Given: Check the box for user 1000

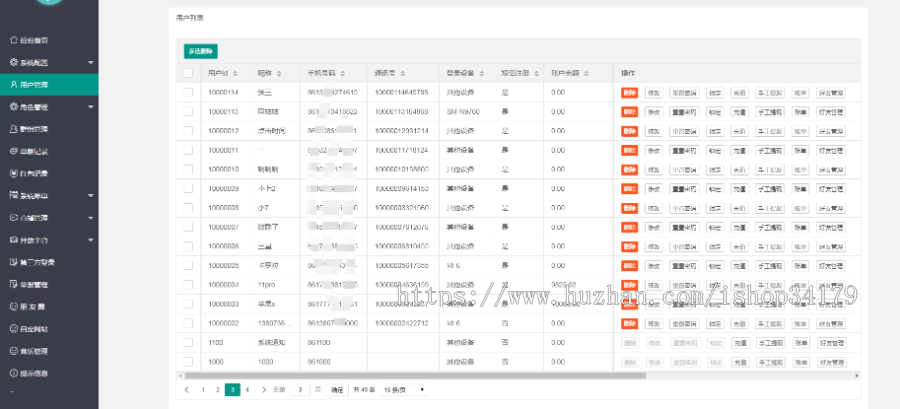Looking at the screenshot, I should coord(188,362).
